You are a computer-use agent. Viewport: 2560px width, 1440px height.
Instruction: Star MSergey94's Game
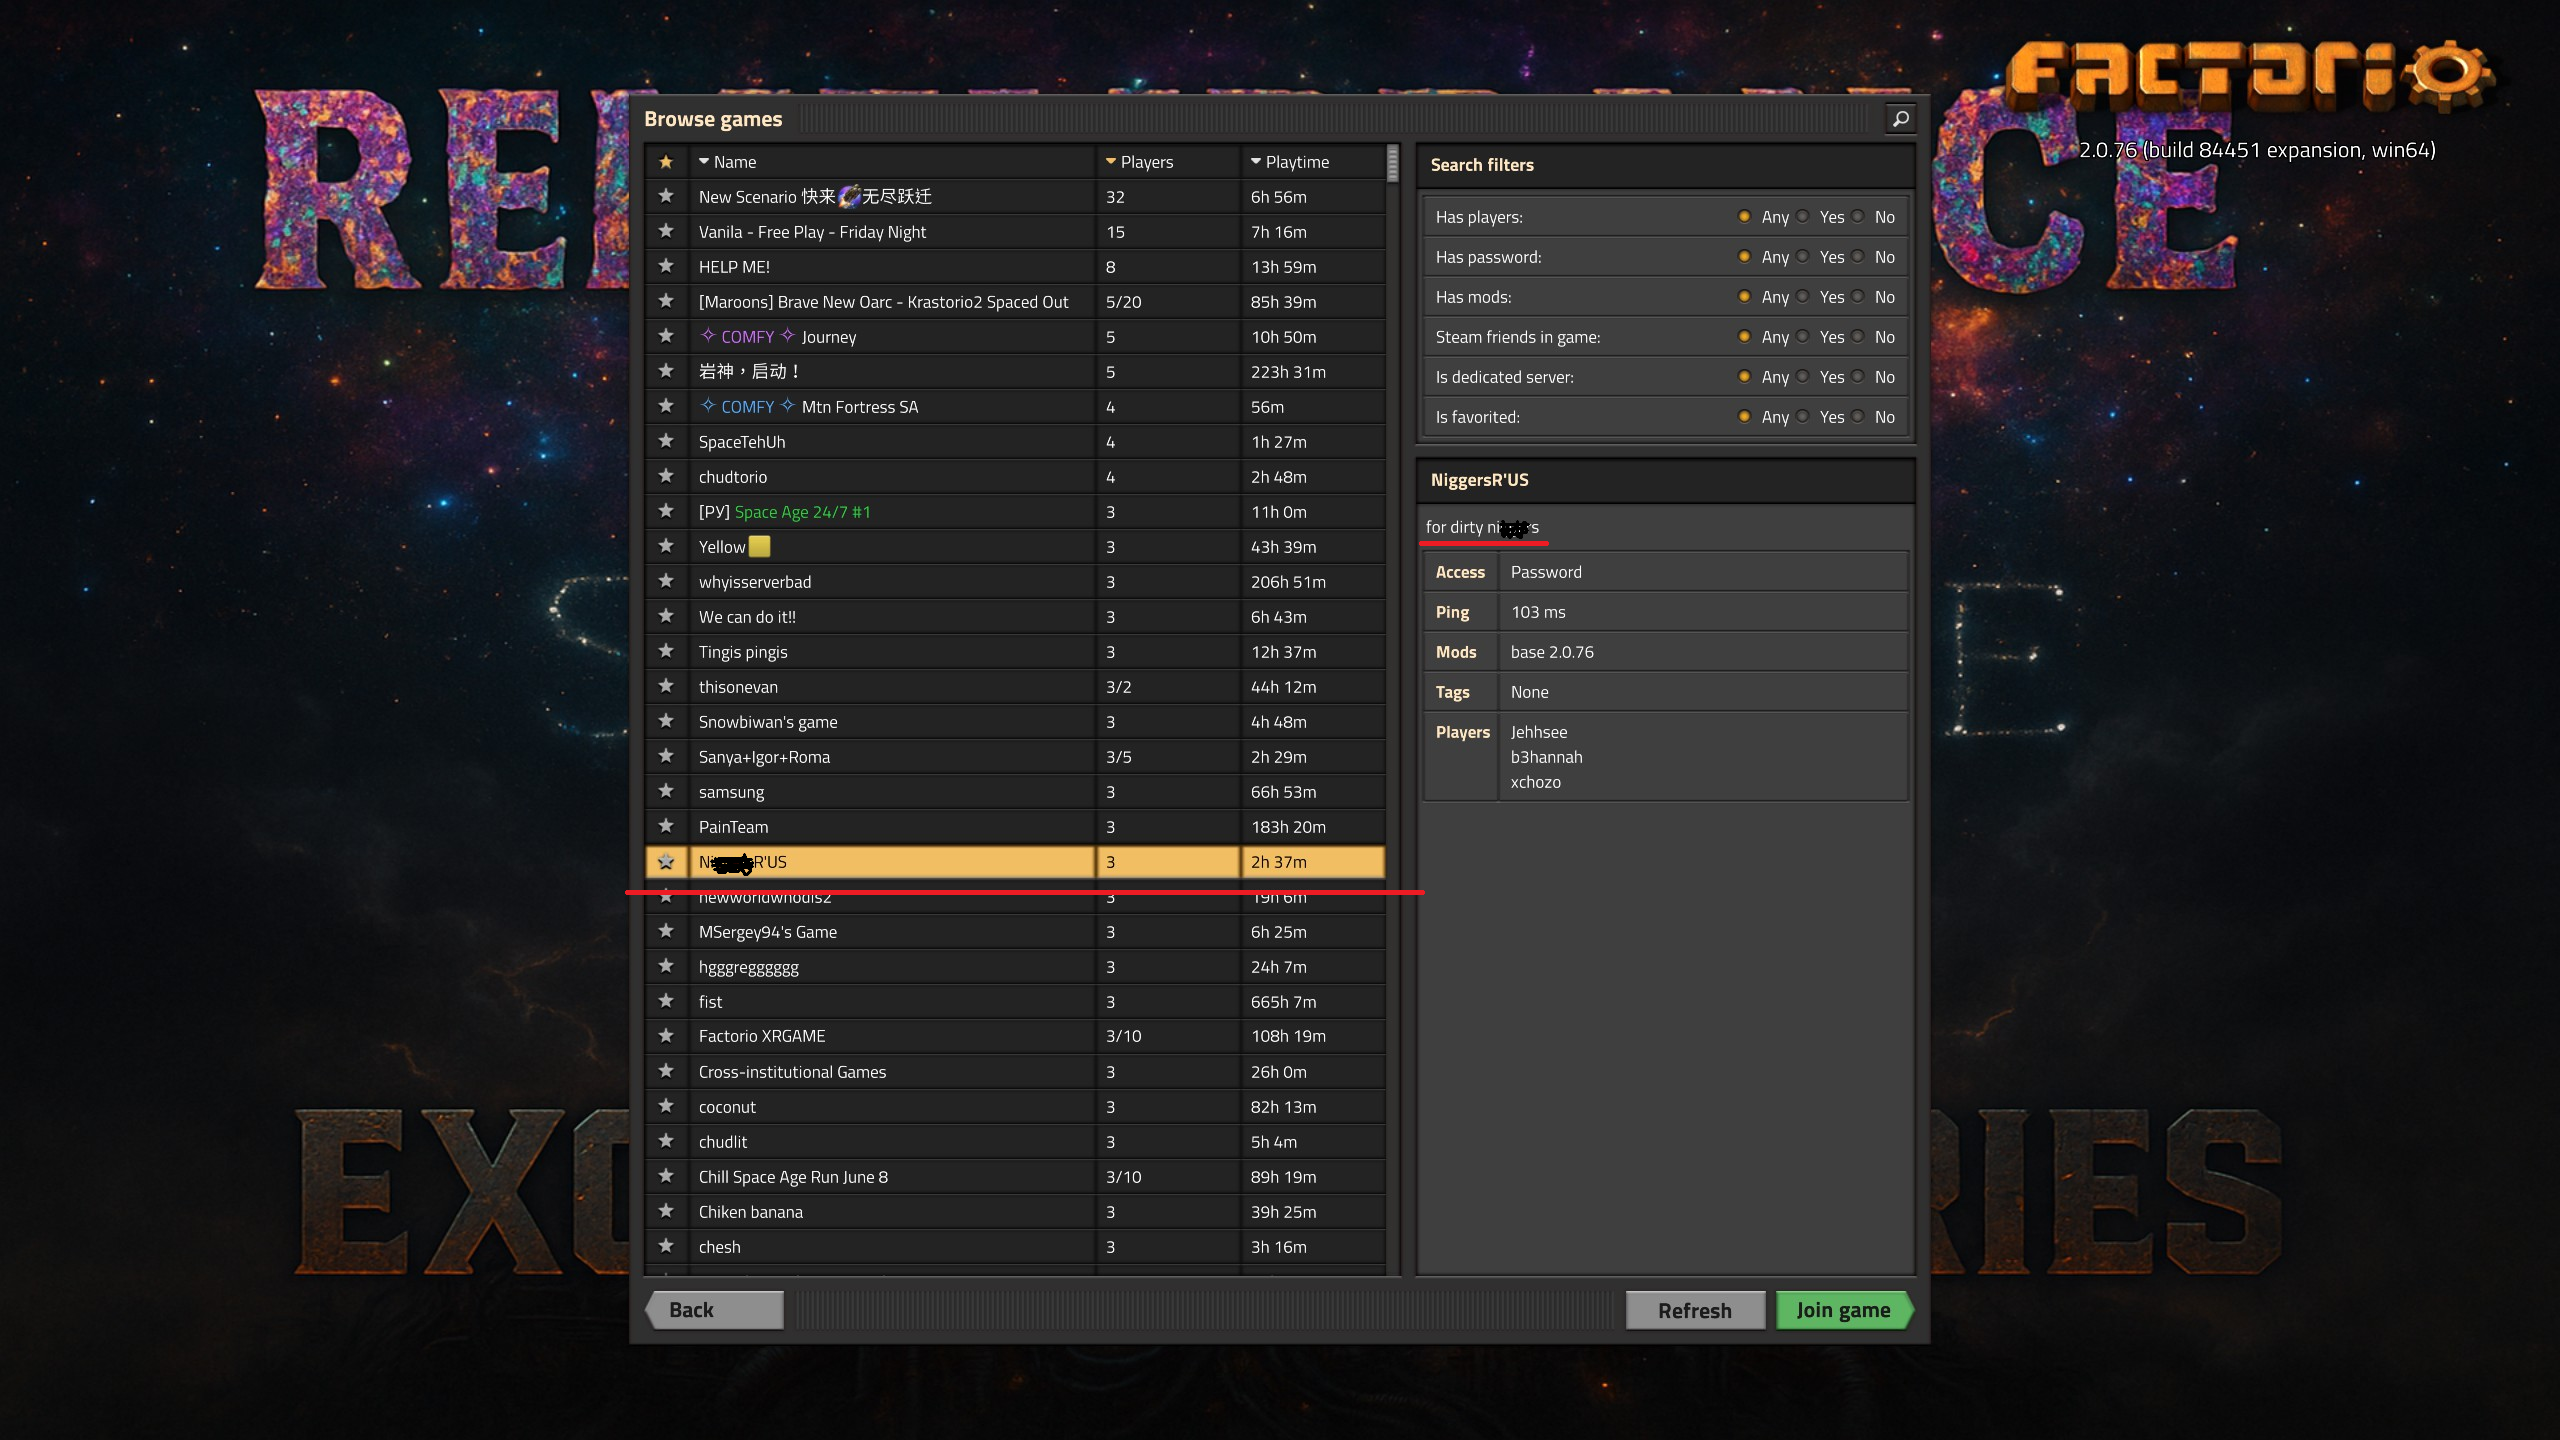tap(666, 932)
